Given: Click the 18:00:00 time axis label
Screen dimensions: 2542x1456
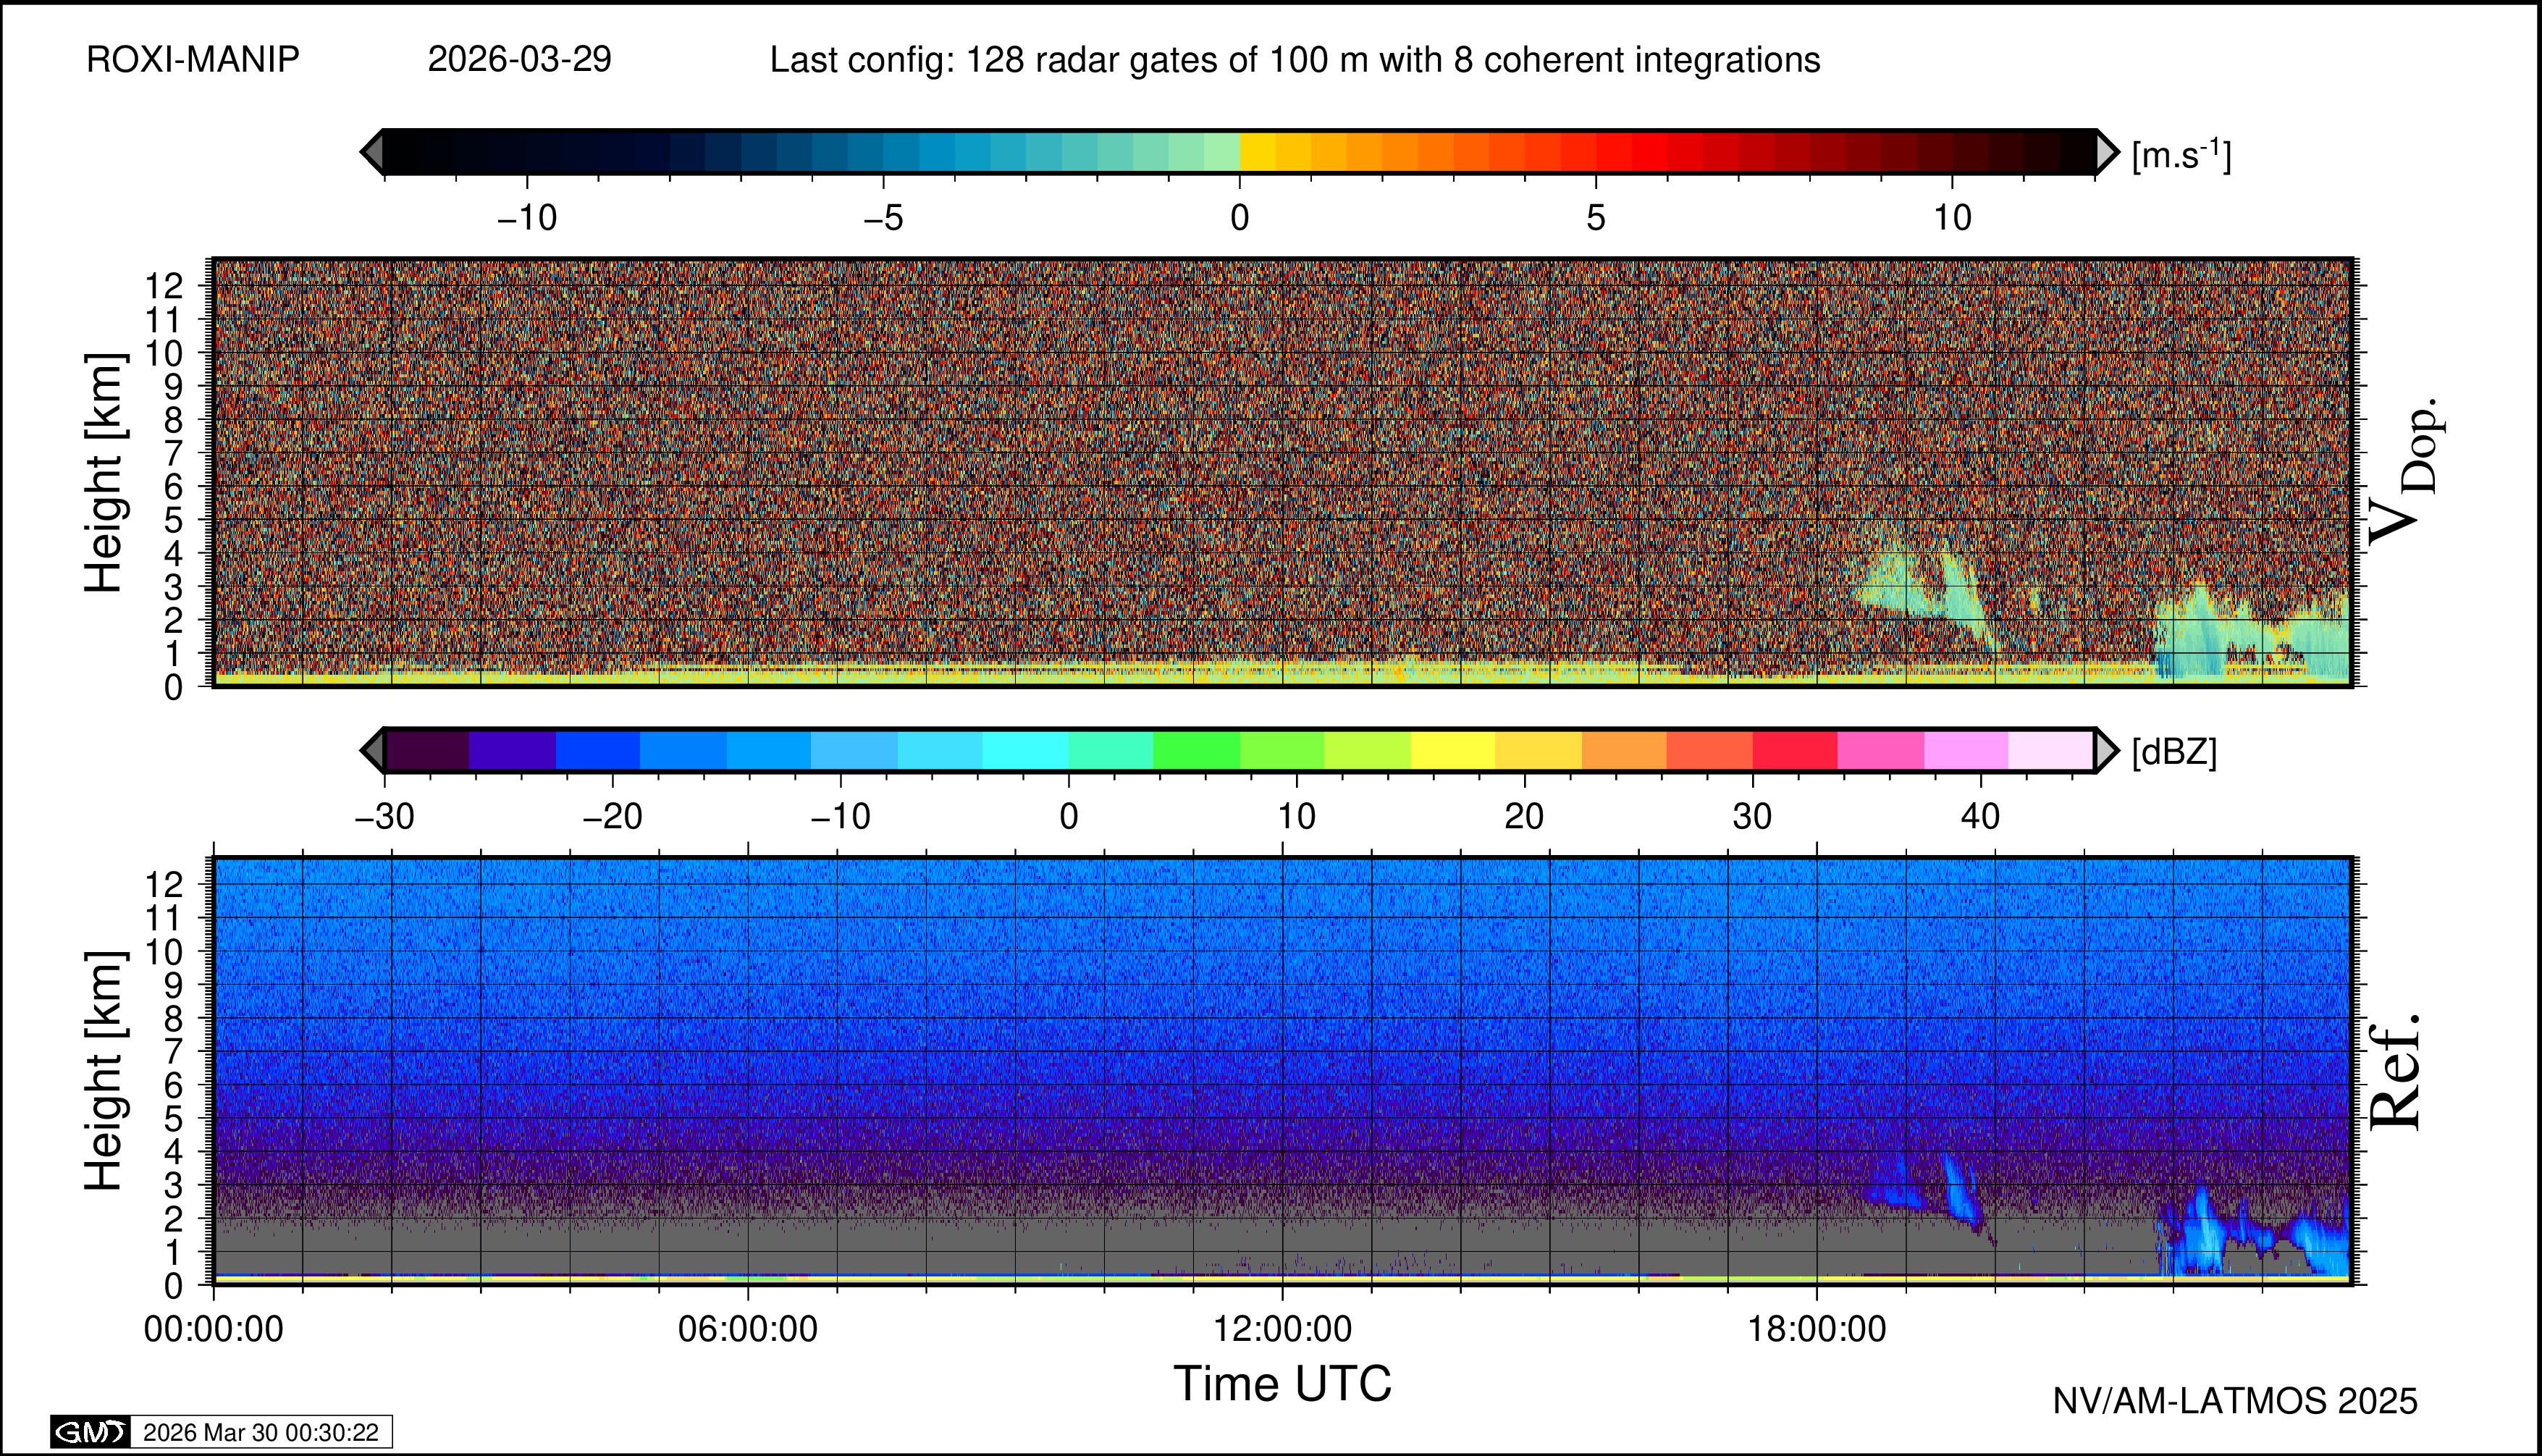Looking at the screenshot, I should (x=1816, y=1330).
